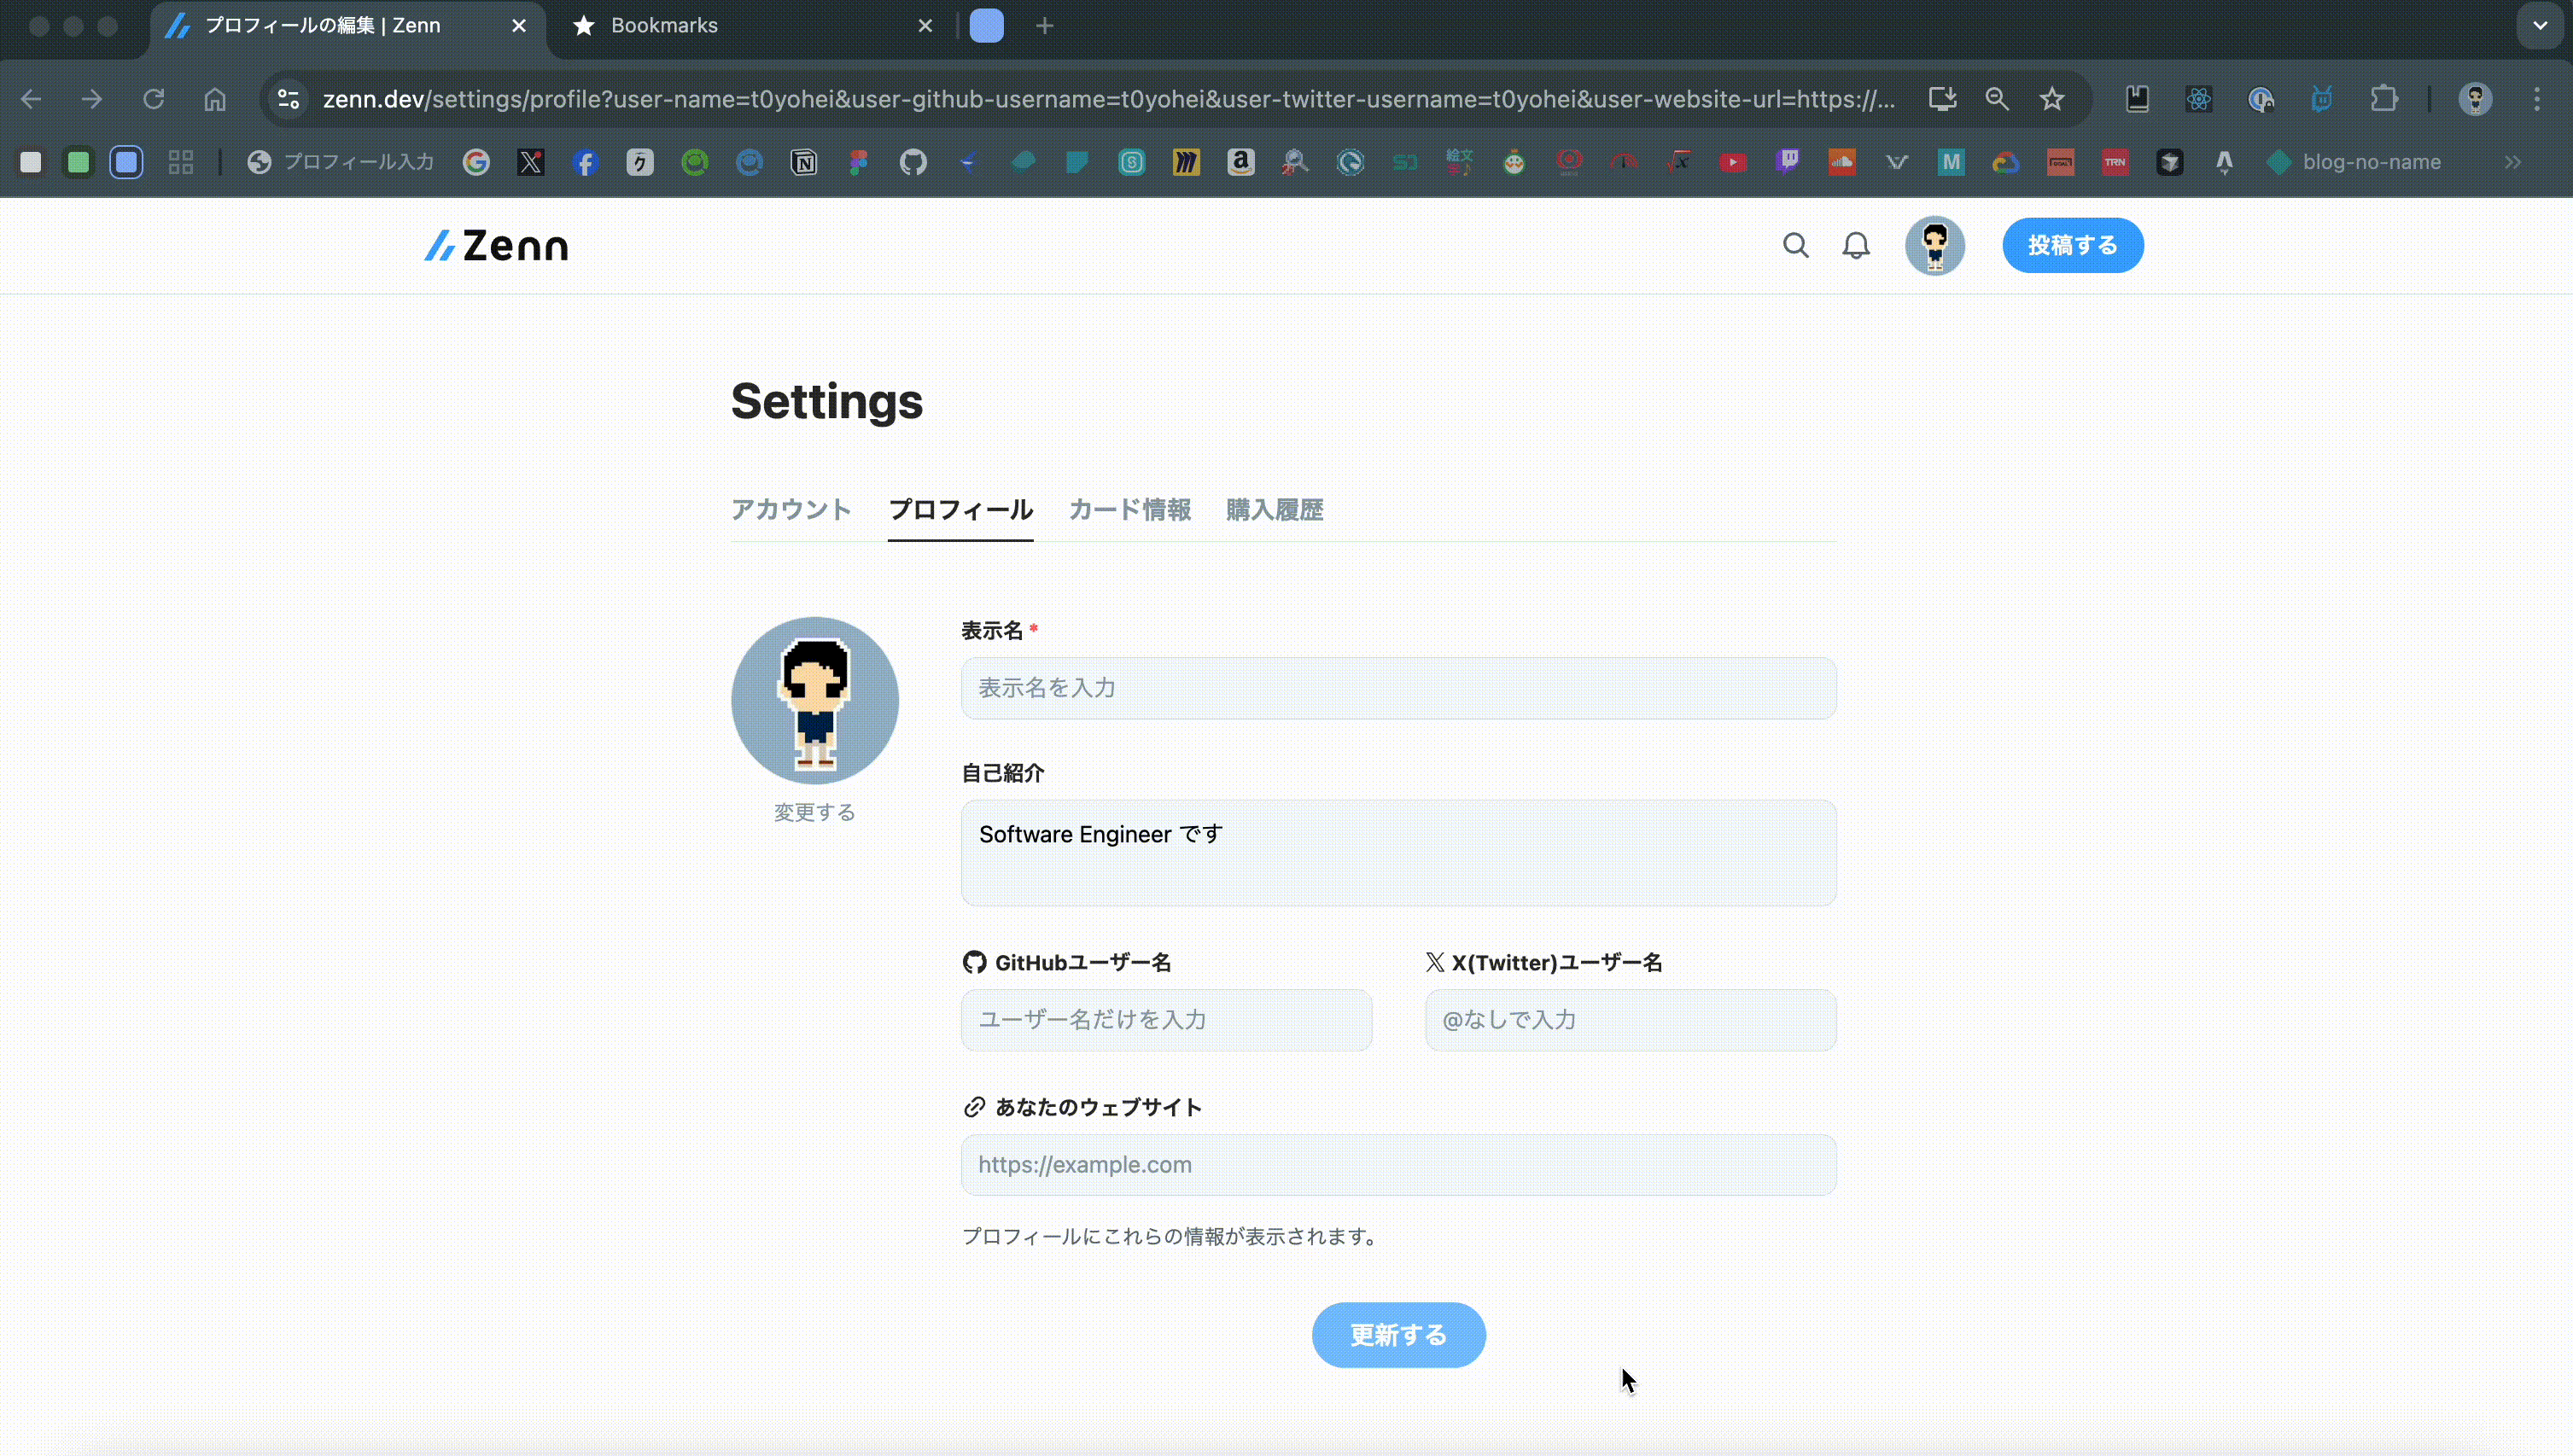The height and width of the screenshot is (1456, 2573).
Task: Click the install app icon in address bar
Action: pos(1942,99)
